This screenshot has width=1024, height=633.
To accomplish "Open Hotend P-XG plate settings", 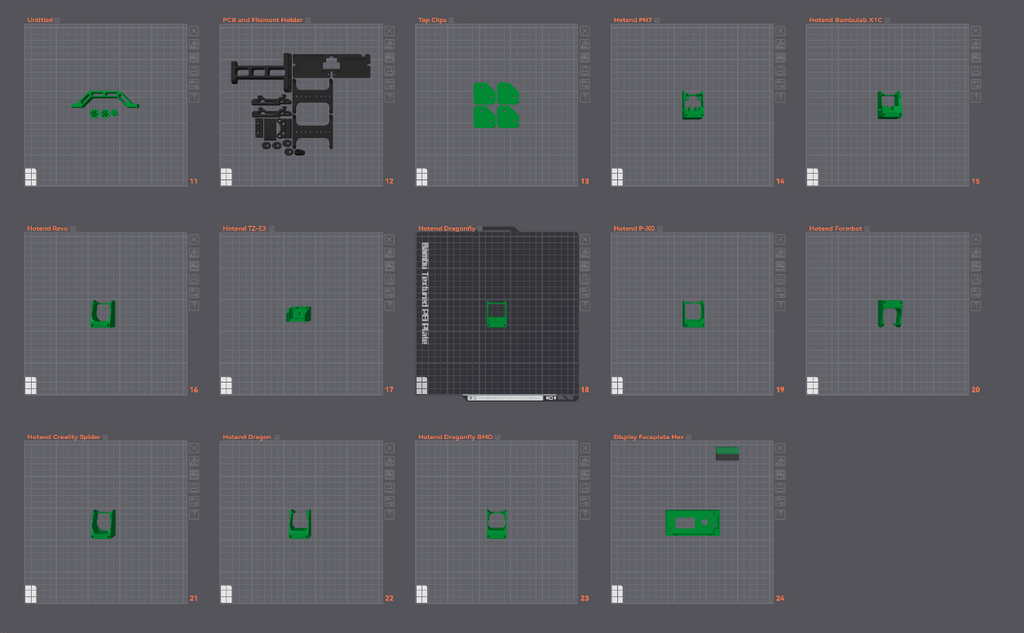I will coord(780,293).
